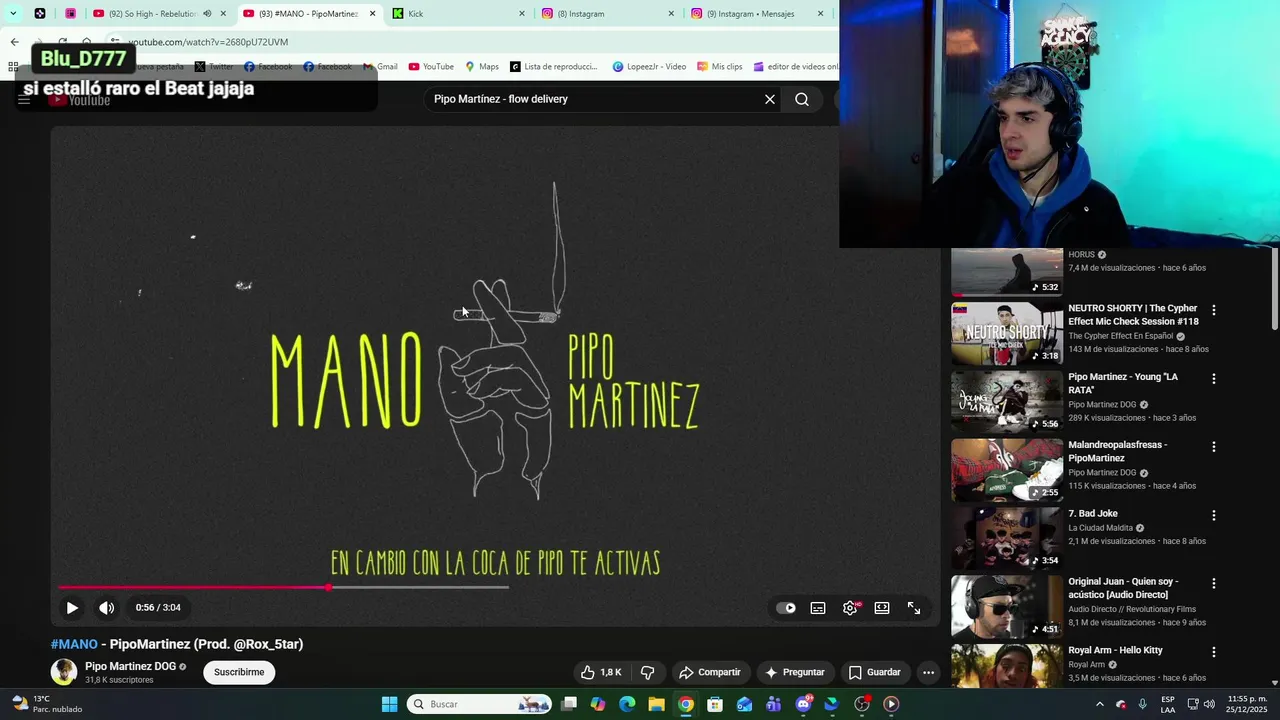Screen dimensions: 1280x720
Task: Open the YouTube bookmark
Action: point(431,67)
